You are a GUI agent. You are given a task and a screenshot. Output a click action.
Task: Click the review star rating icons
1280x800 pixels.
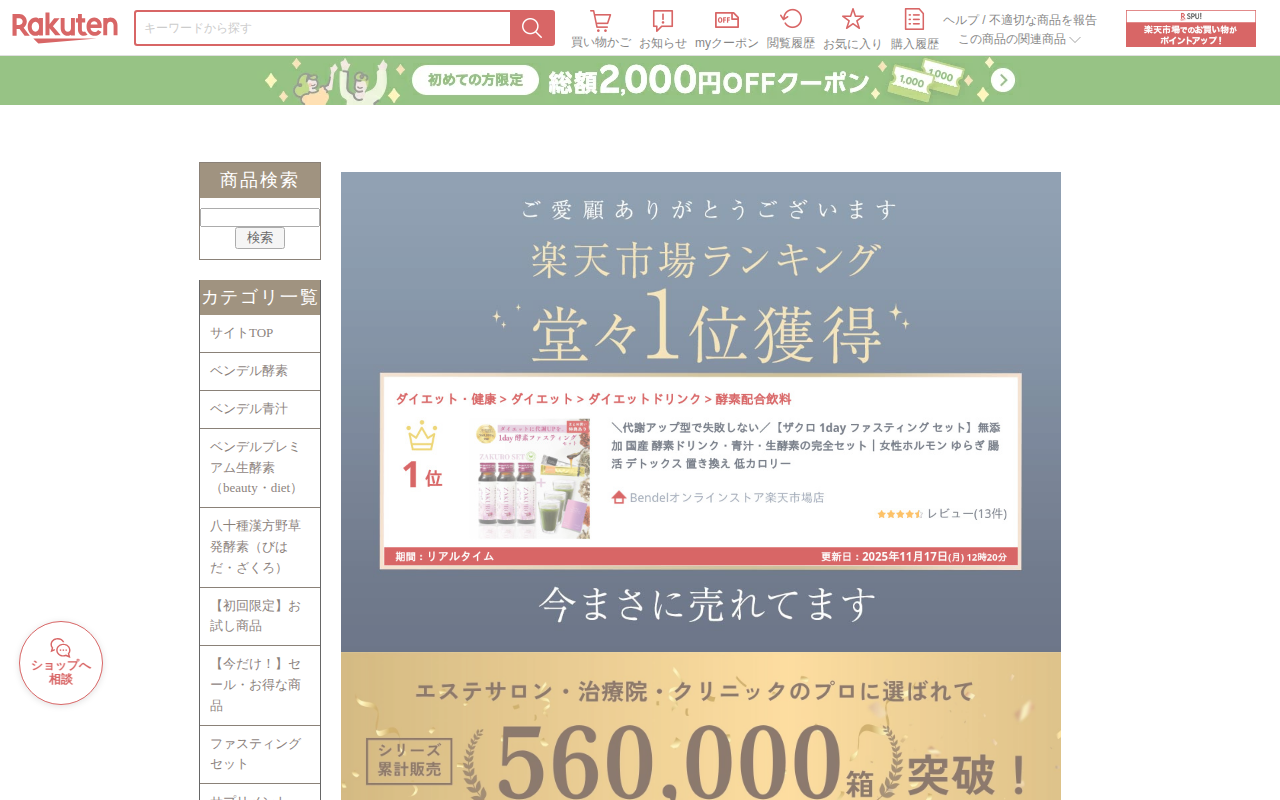(x=900, y=514)
